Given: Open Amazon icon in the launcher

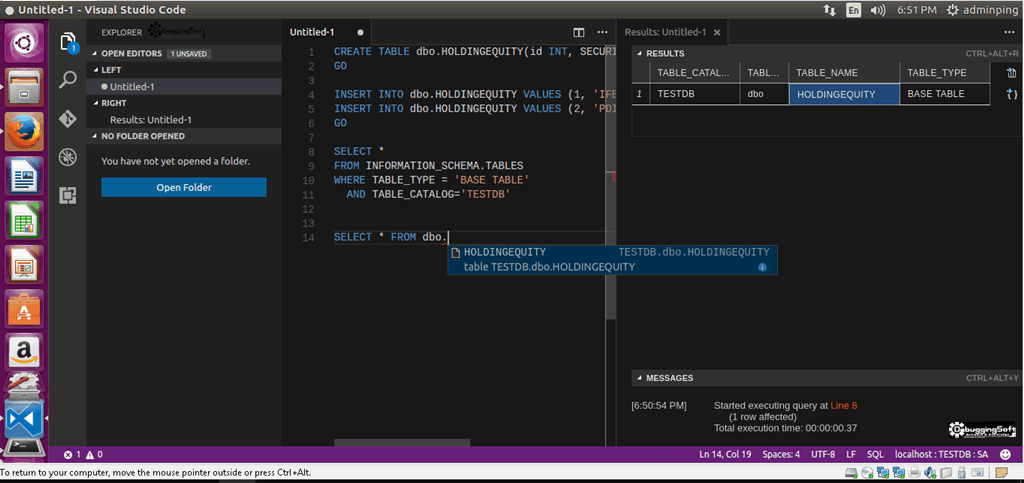Looking at the screenshot, I should point(25,353).
